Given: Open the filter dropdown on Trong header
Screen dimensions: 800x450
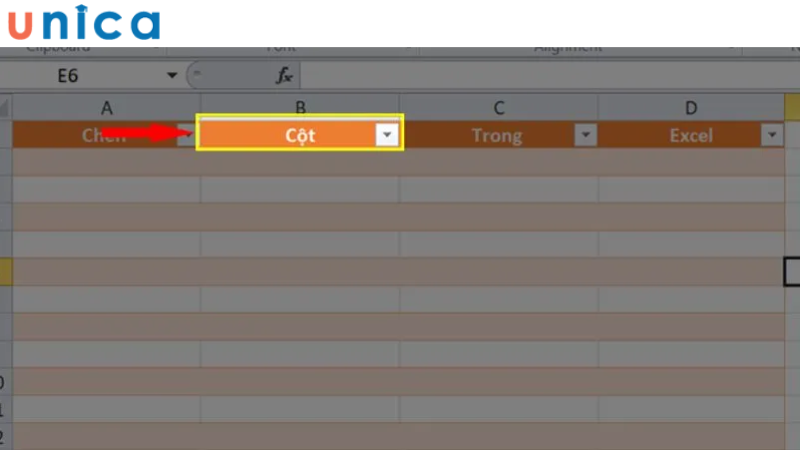Looking at the screenshot, I should tap(586, 136).
